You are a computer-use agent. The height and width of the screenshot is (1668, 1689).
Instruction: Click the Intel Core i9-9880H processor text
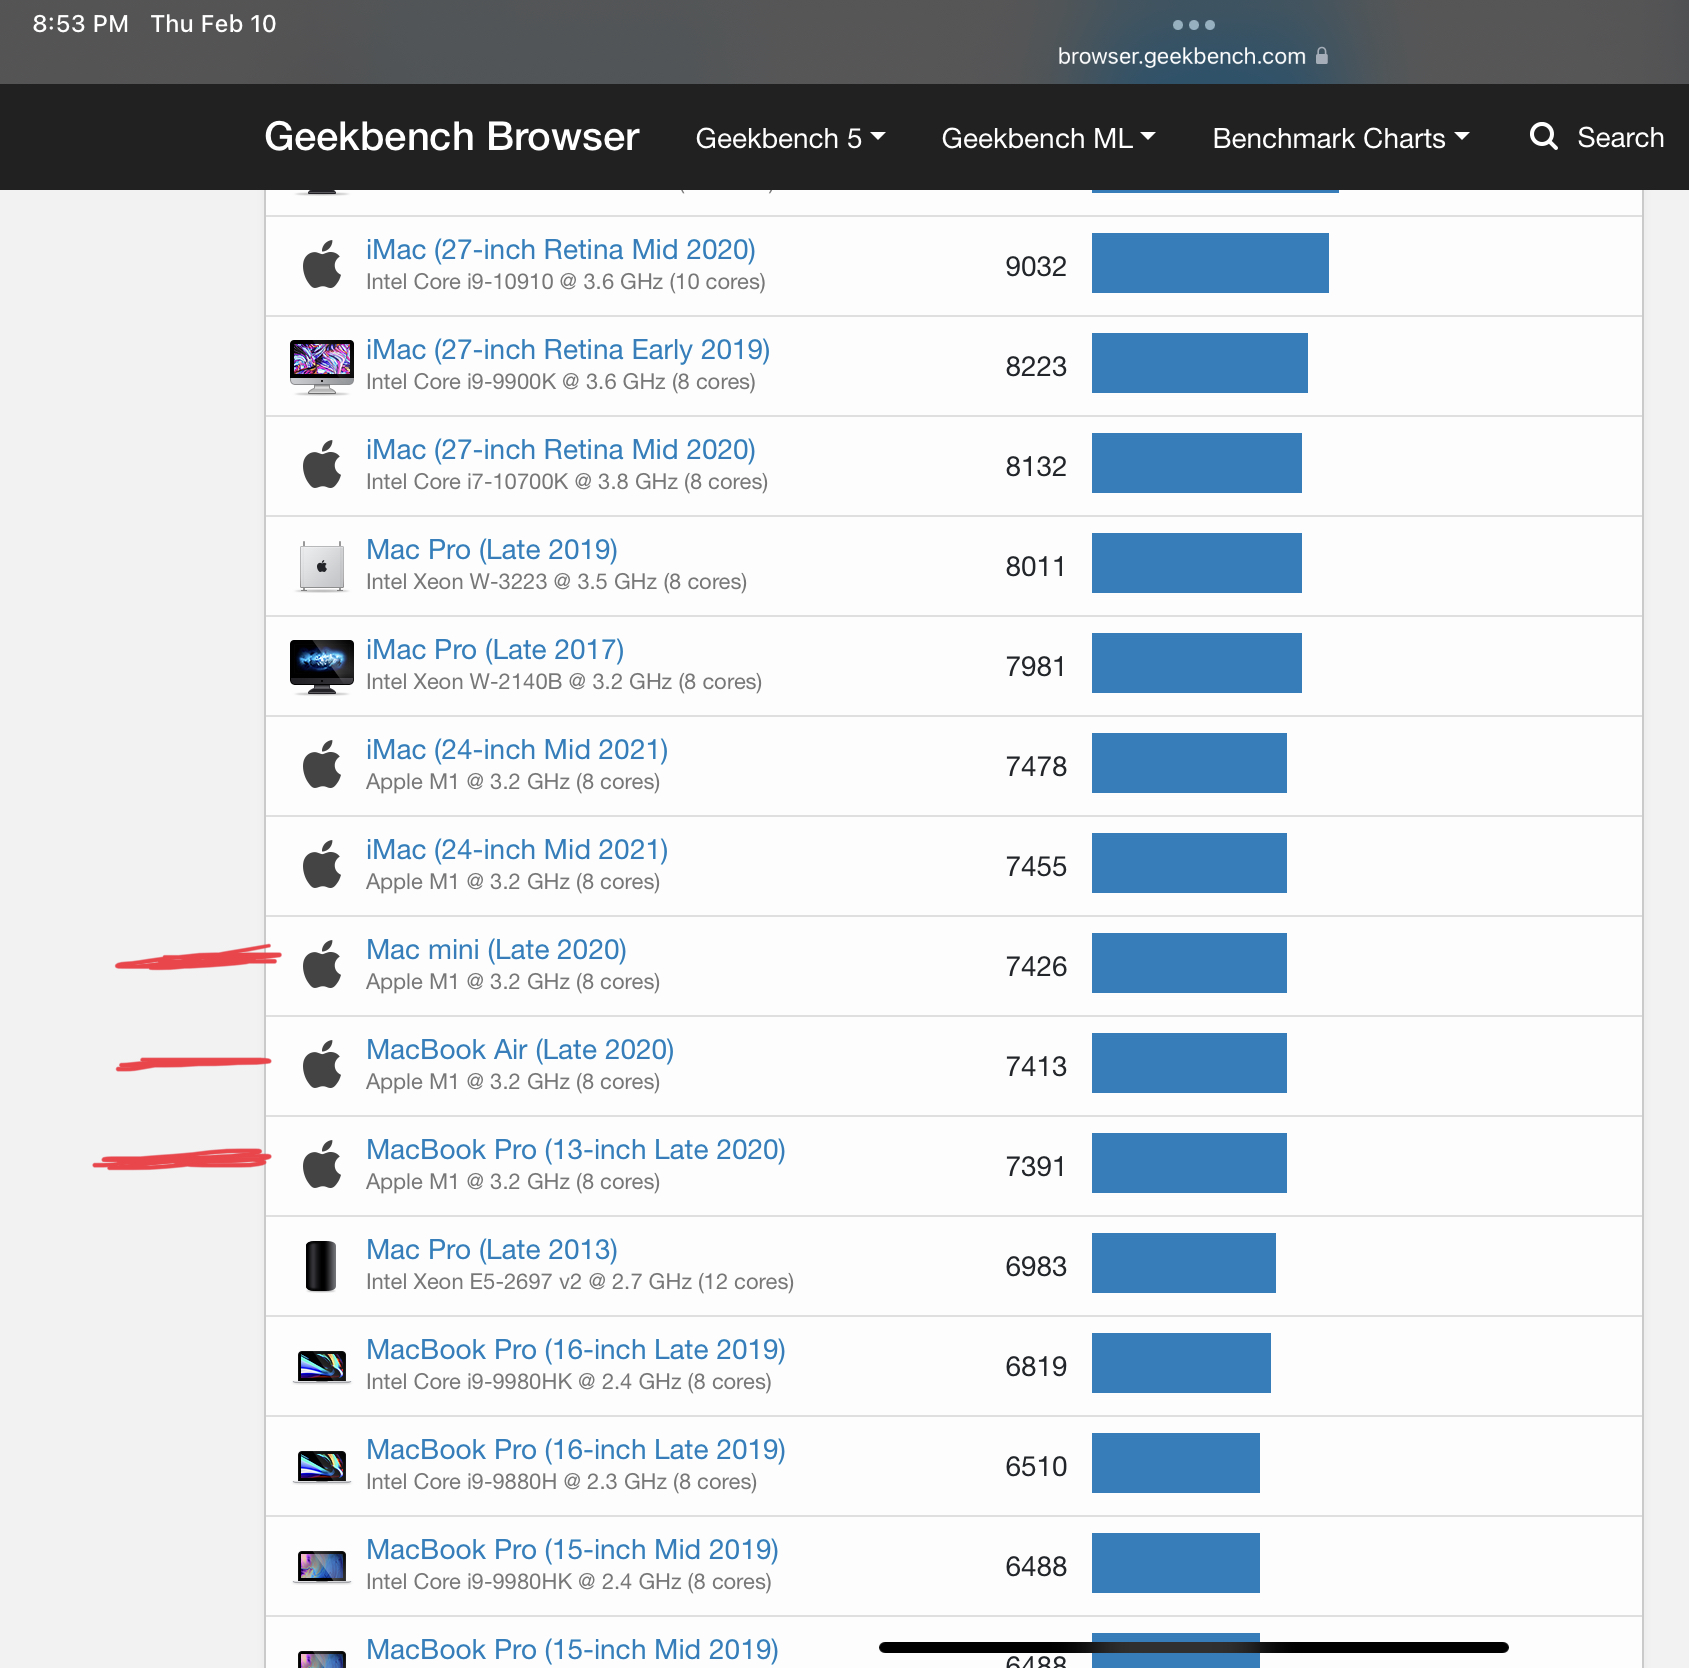[561, 1482]
